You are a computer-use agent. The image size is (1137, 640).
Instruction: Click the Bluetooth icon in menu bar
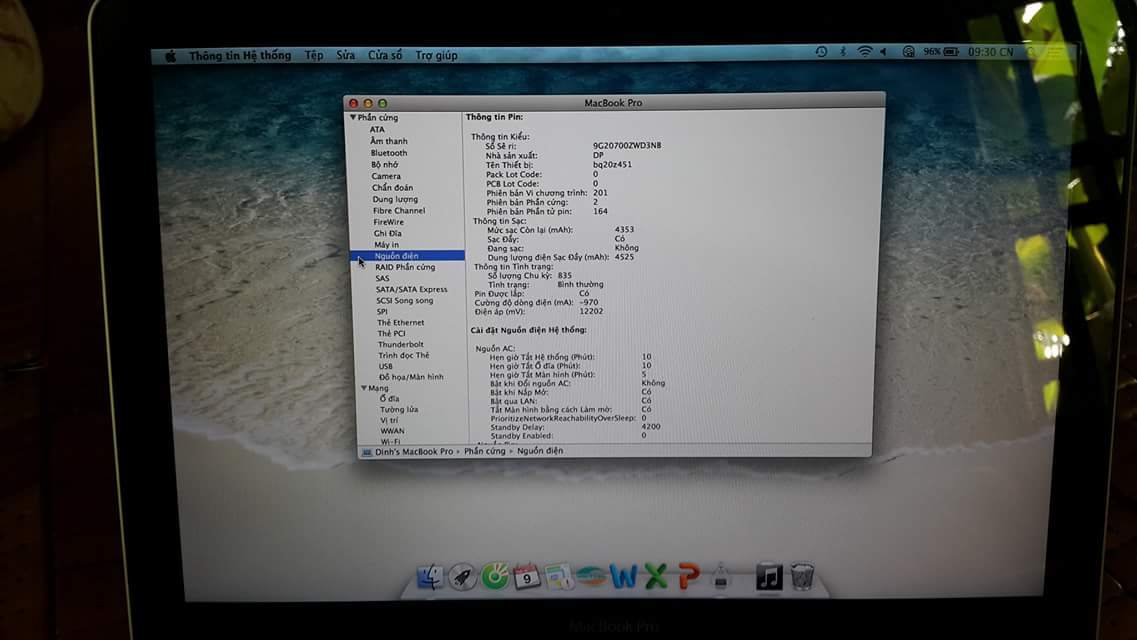842,52
